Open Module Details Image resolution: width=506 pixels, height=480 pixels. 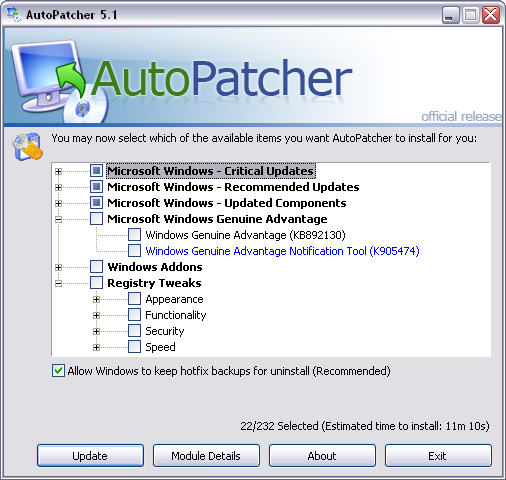point(206,456)
